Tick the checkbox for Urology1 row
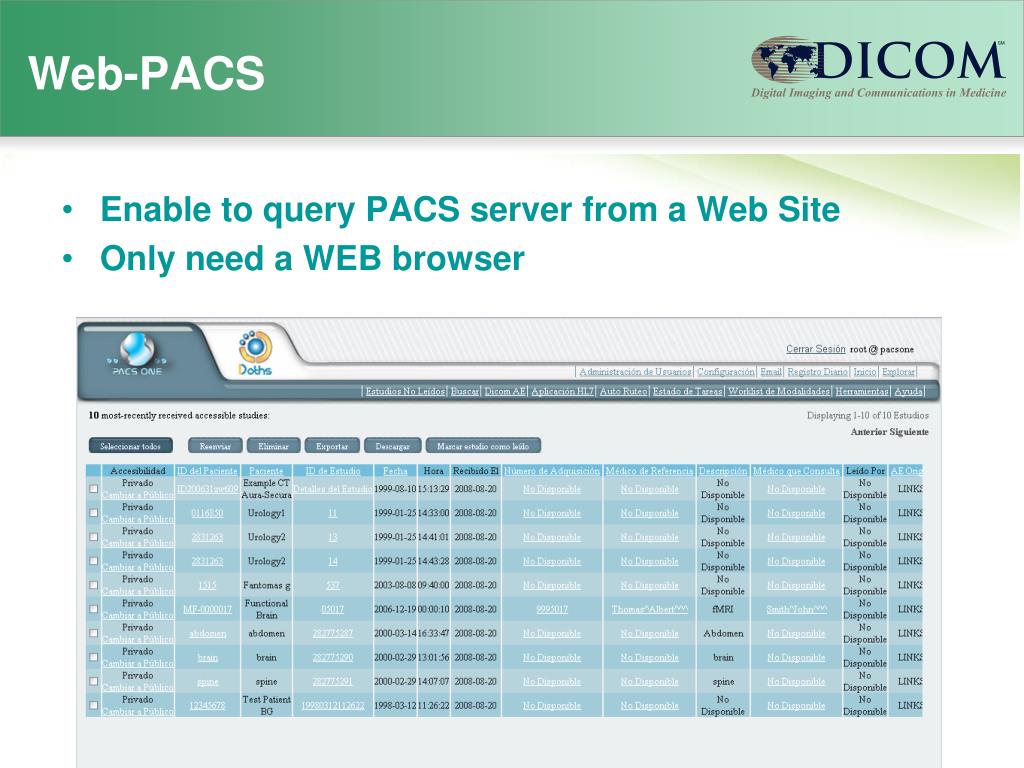 point(94,513)
